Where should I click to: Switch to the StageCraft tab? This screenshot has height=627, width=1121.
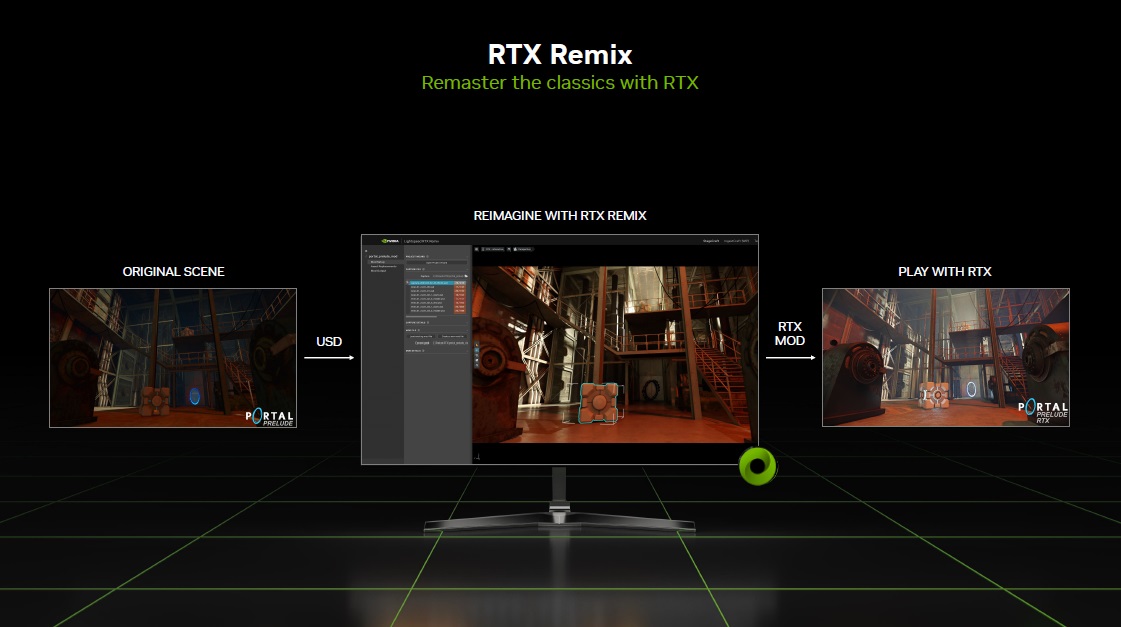[x=712, y=240]
